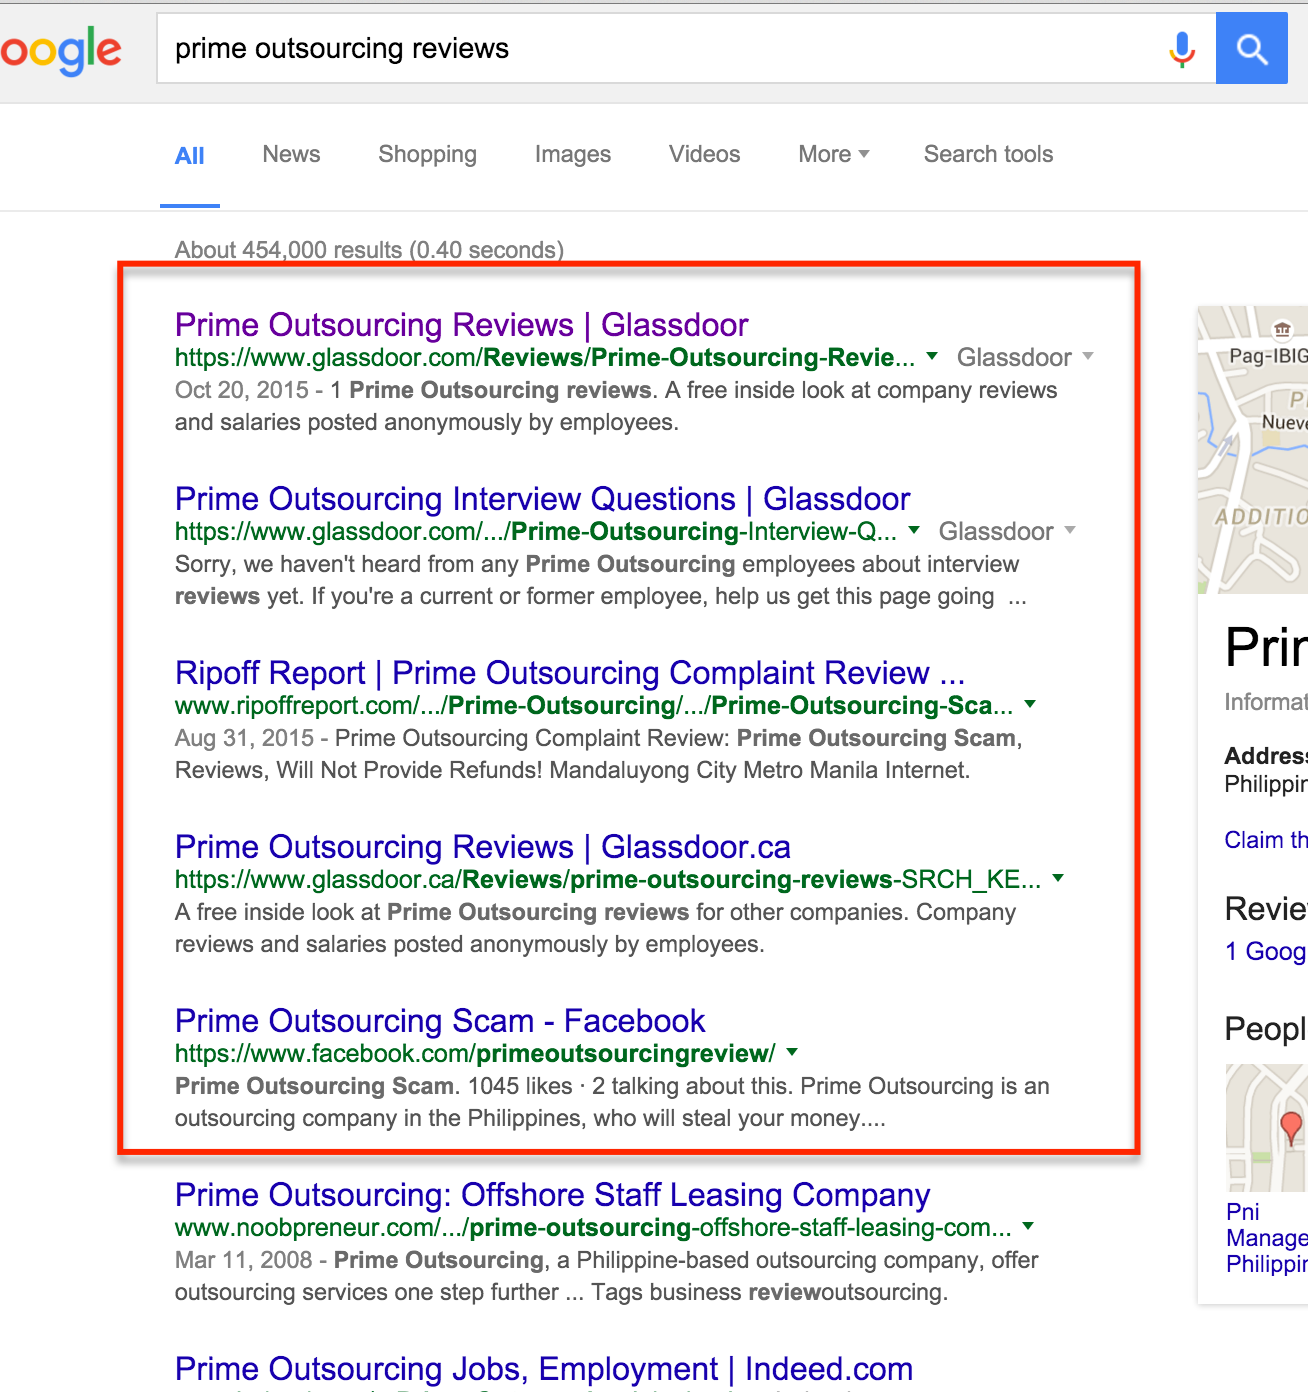Click the red map pin in the People thumbnail

1290,1120
